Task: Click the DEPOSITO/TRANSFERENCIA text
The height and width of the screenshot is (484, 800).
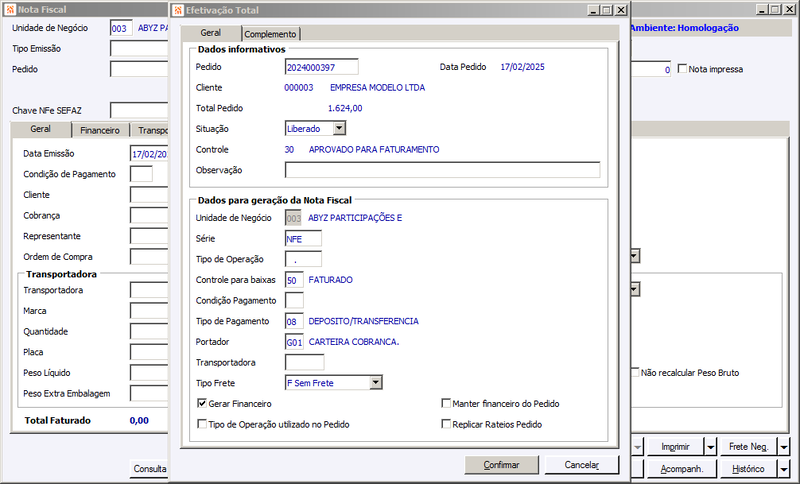Action: pos(363,321)
